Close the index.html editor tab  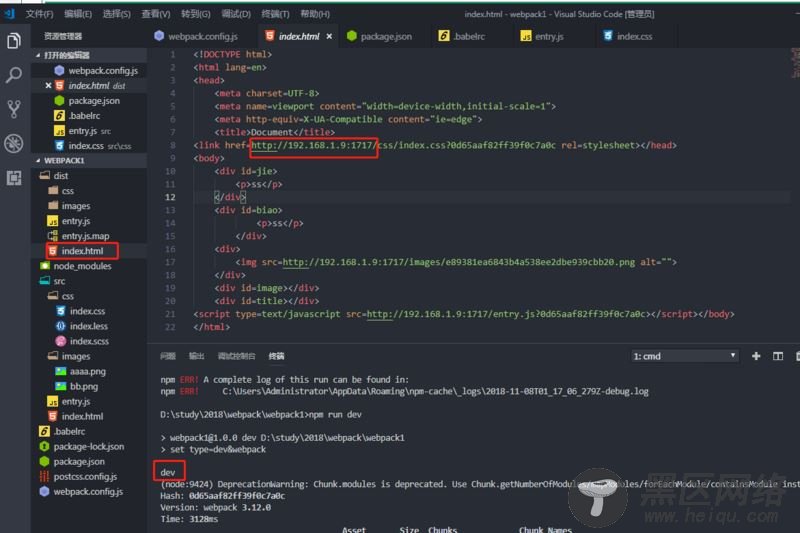click(329, 36)
